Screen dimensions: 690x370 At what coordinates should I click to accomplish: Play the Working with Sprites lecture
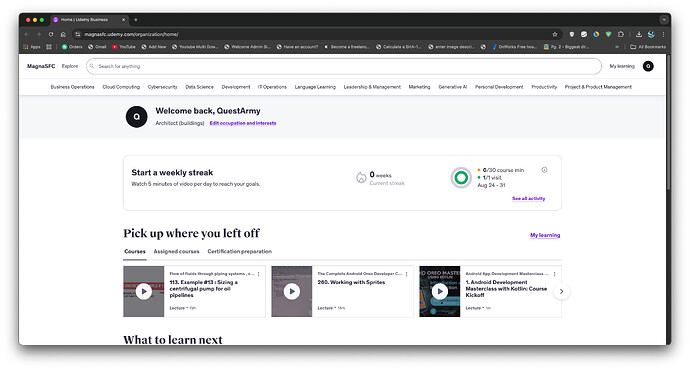click(291, 291)
